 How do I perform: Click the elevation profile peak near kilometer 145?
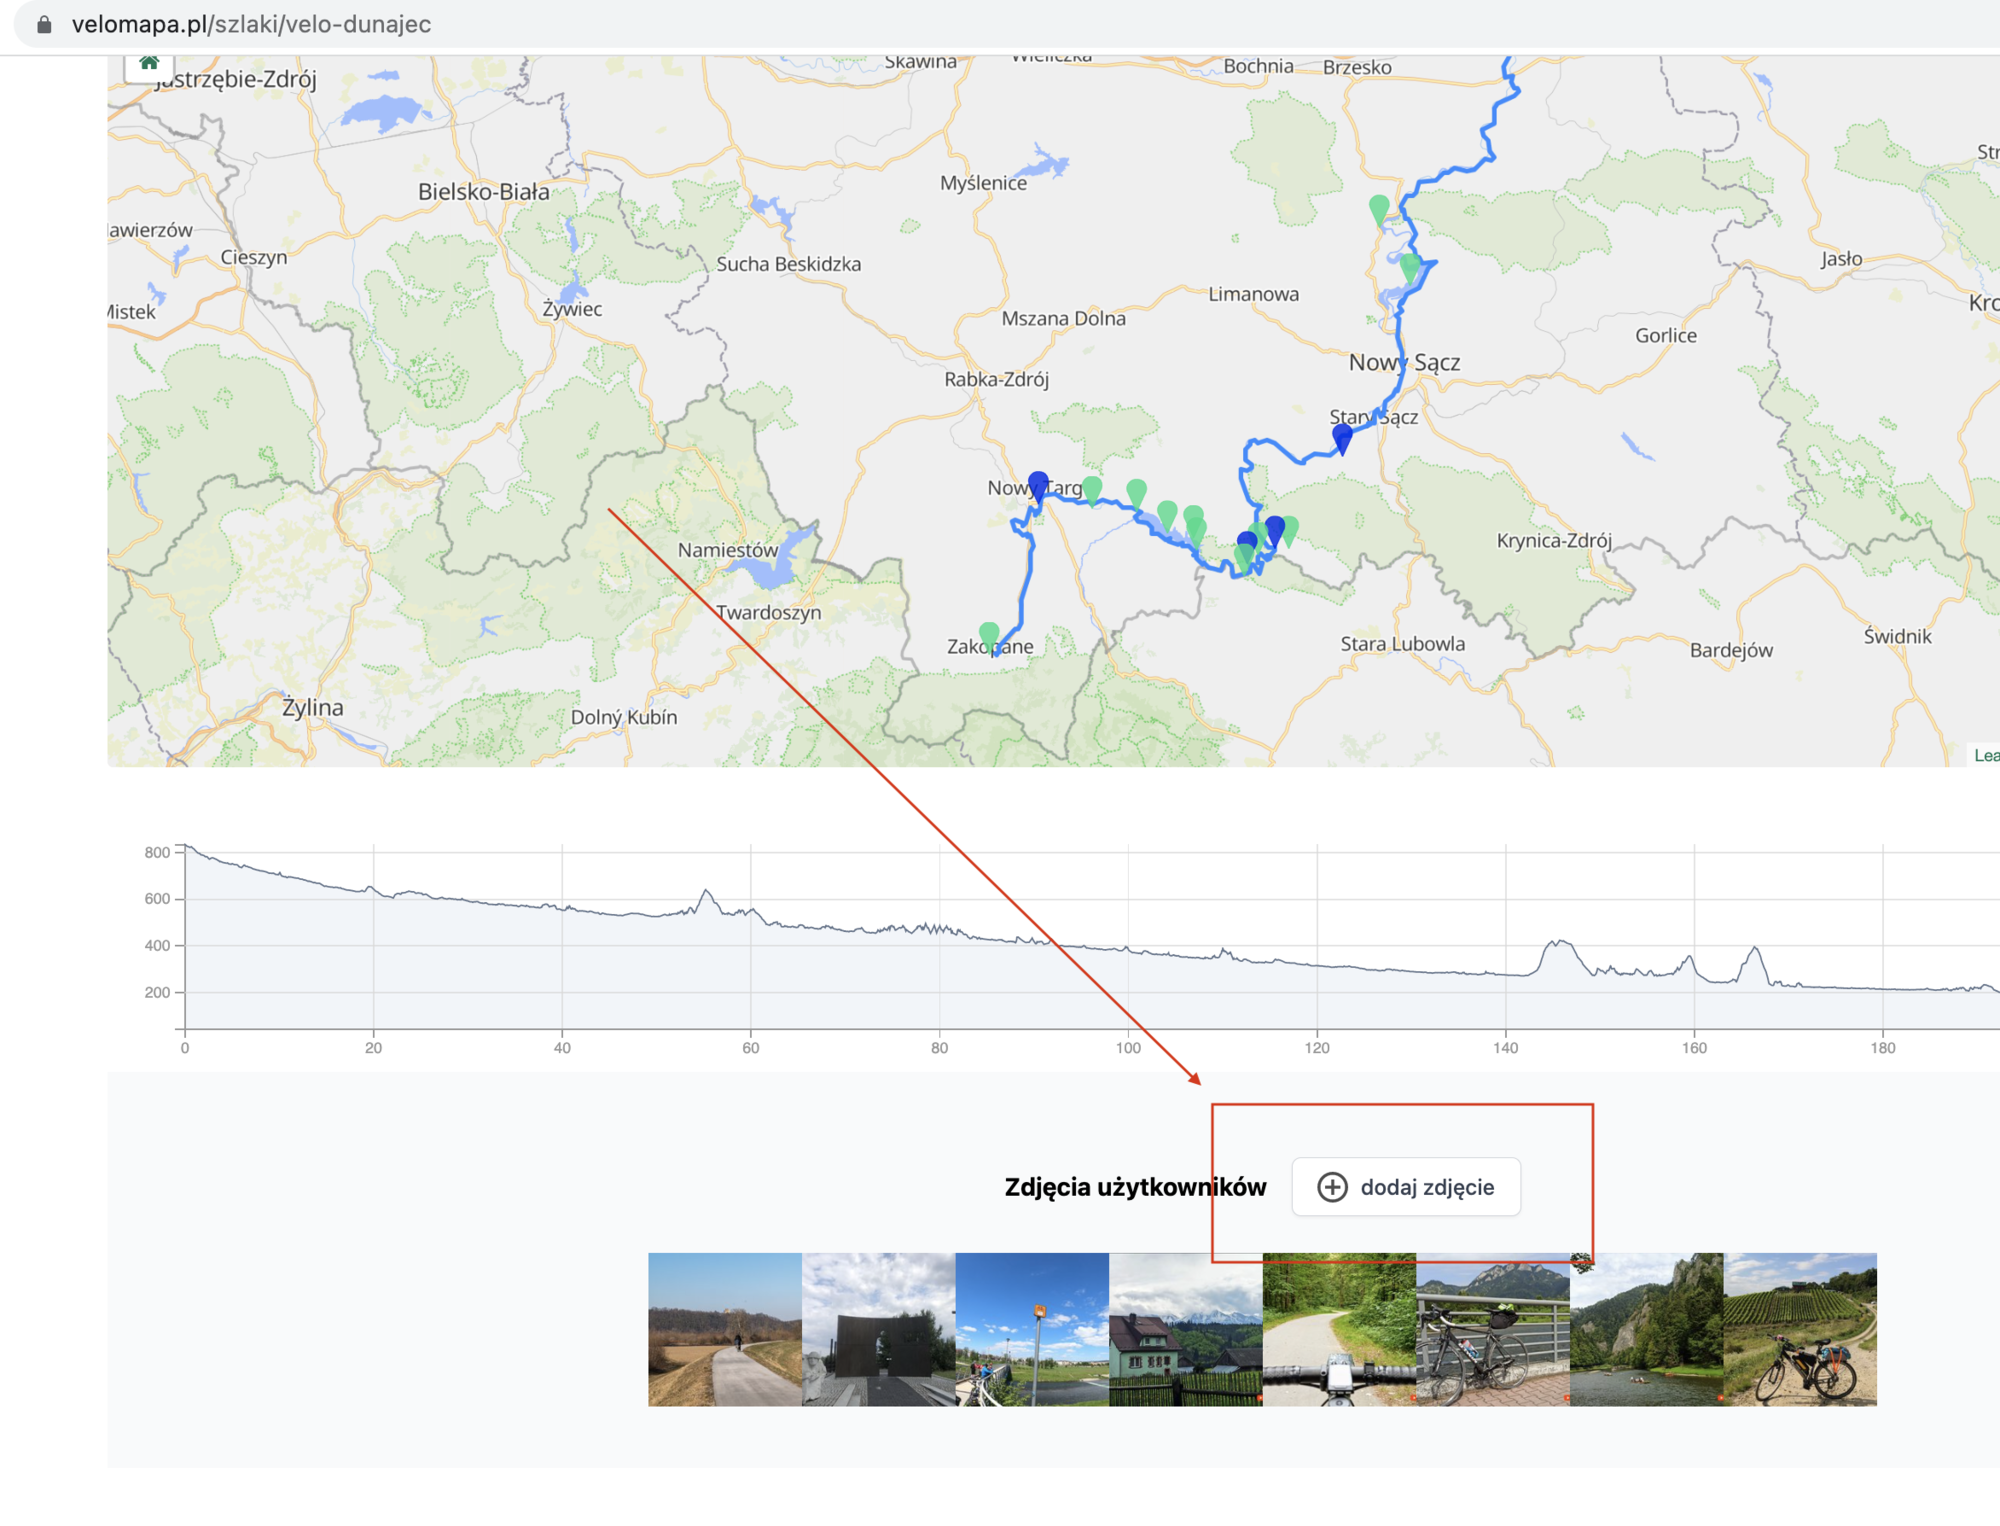coord(1558,941)
